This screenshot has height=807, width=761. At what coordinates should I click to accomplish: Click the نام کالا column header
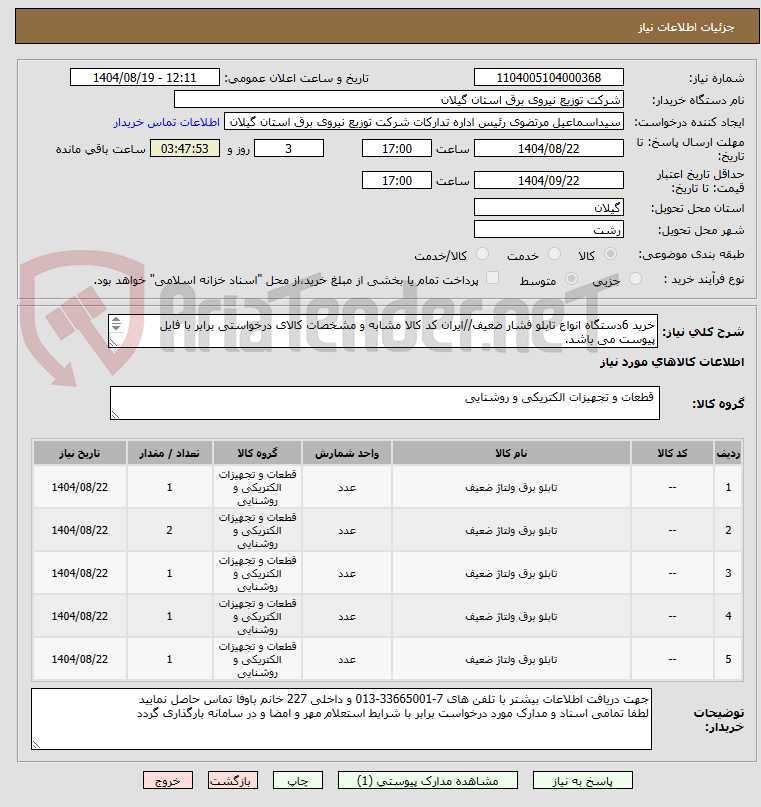click(x=511, y=453)
